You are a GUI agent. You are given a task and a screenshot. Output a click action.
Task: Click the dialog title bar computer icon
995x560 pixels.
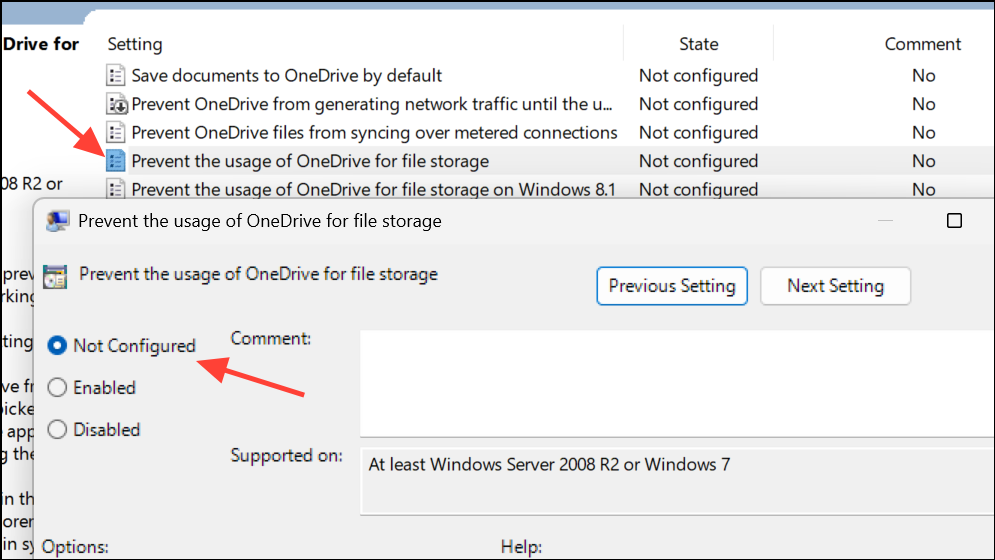[58, 221]
